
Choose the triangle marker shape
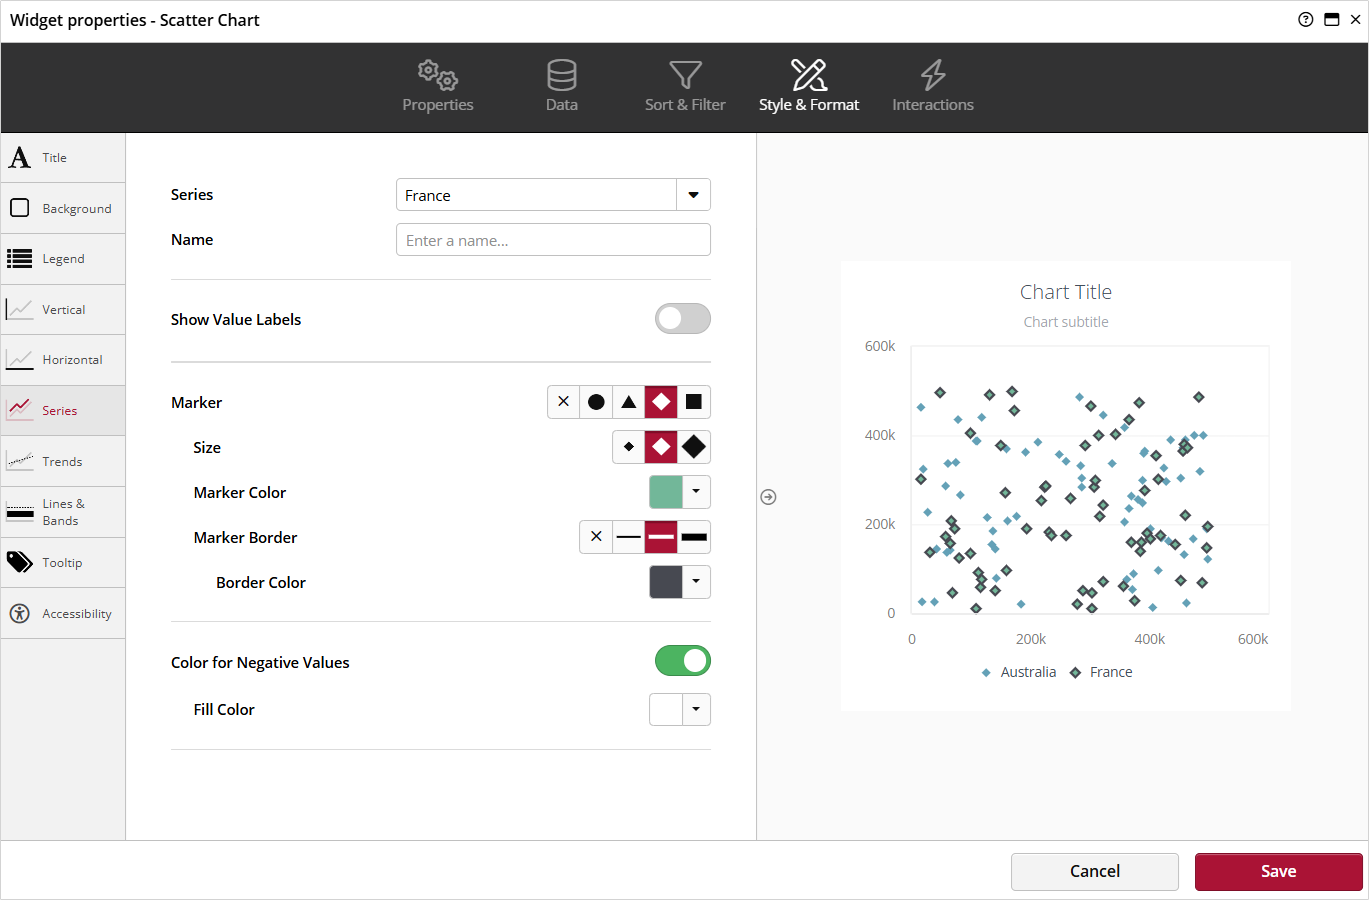(x=629, y=402)
